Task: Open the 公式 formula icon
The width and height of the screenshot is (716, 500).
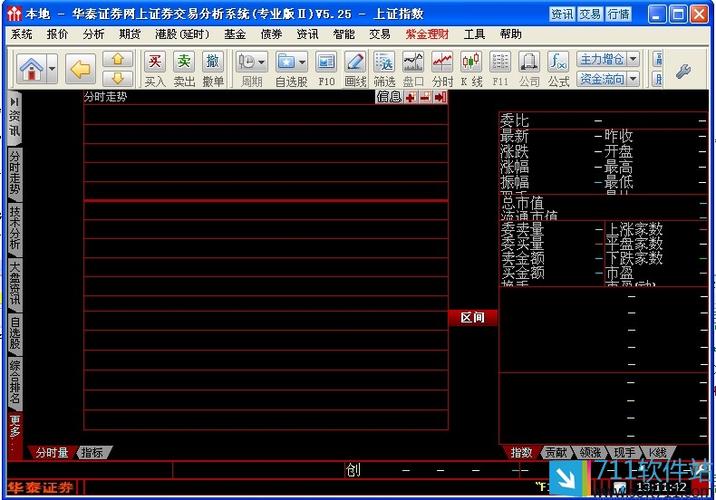Action: click(558, 62)
